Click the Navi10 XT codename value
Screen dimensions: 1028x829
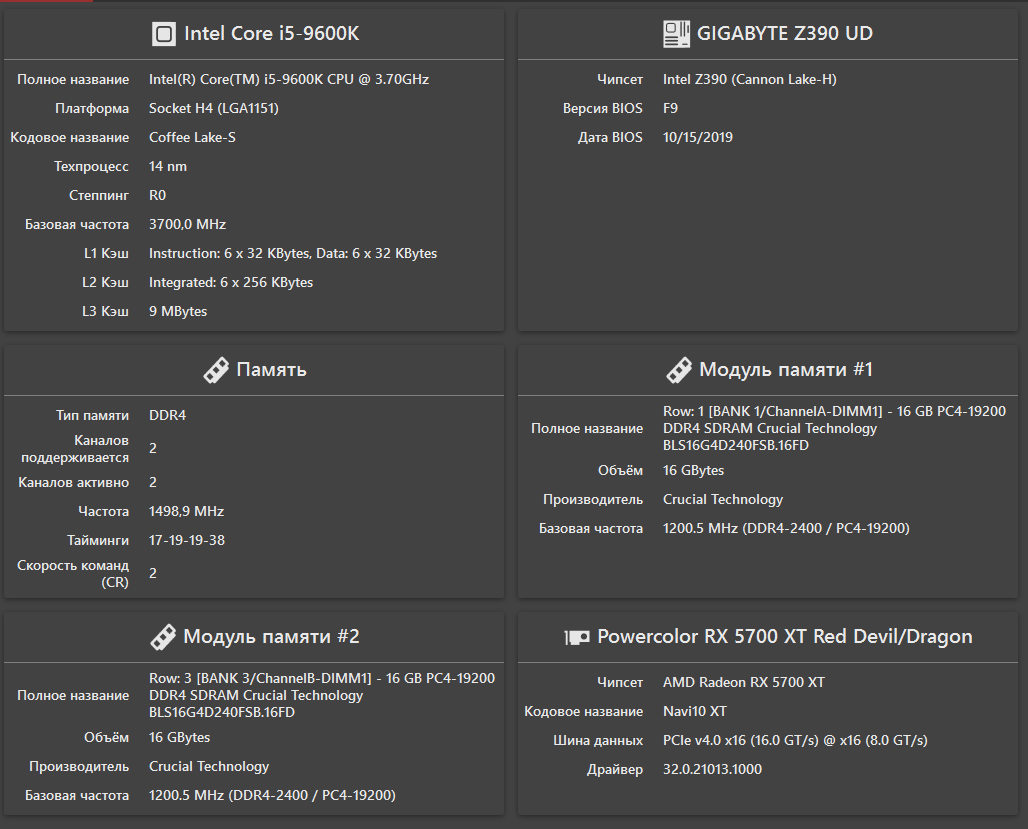(694, 711)
